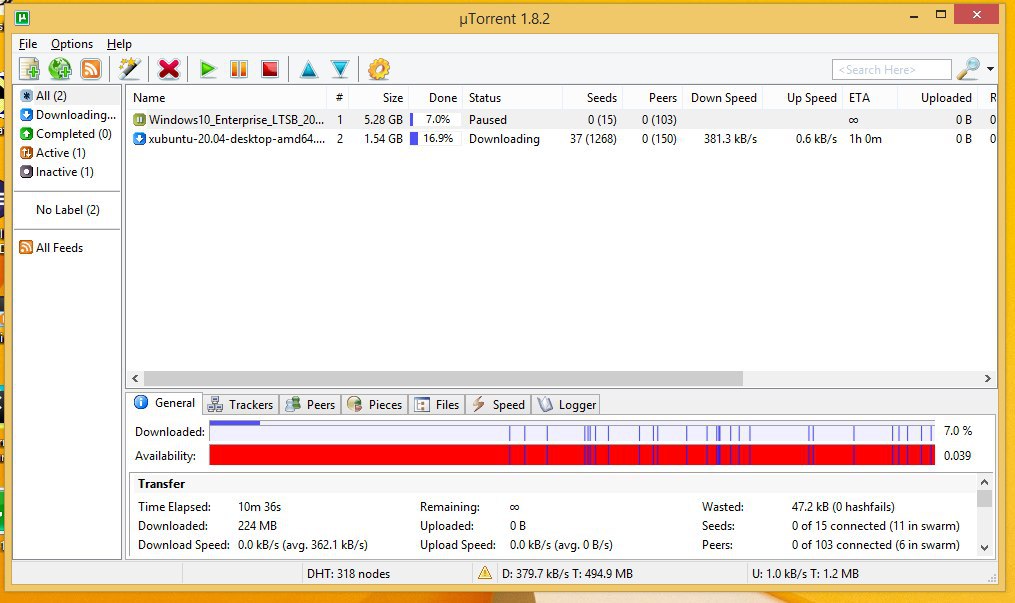1015x603 pixels.
Task: Click the Search Here input field
Action: [891, 69]
